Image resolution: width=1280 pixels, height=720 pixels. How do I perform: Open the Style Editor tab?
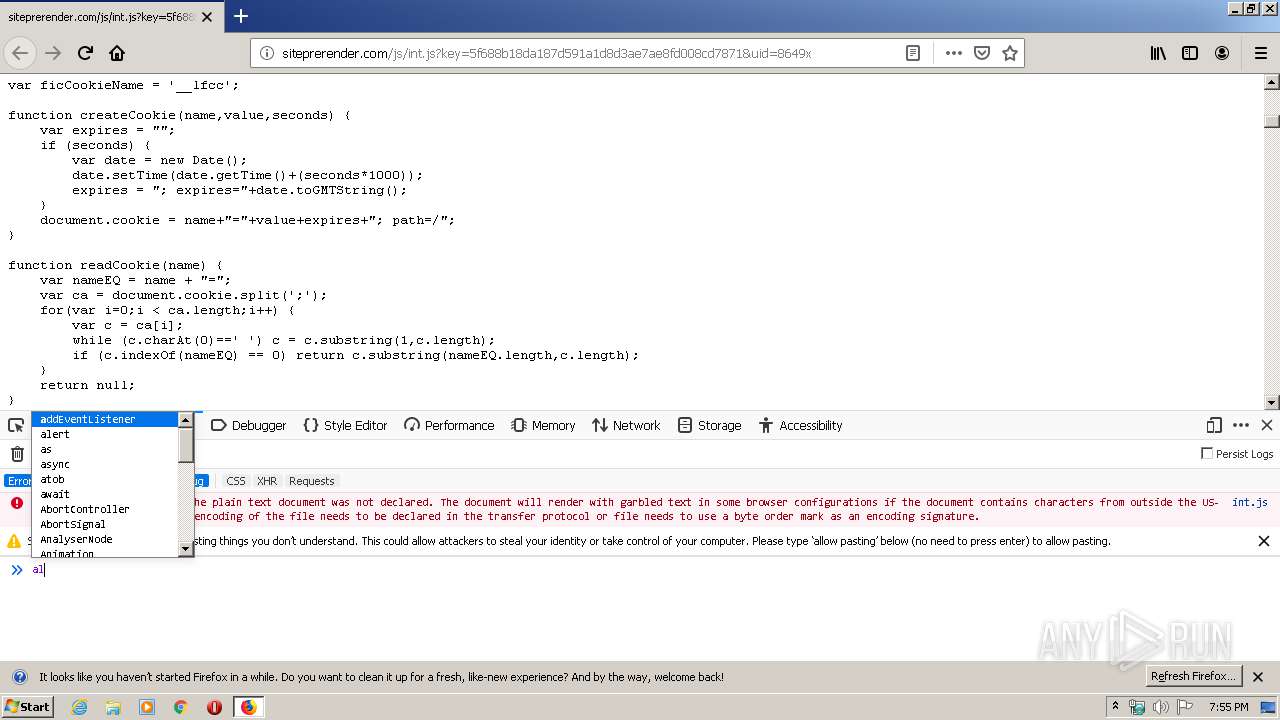[345, 425]
